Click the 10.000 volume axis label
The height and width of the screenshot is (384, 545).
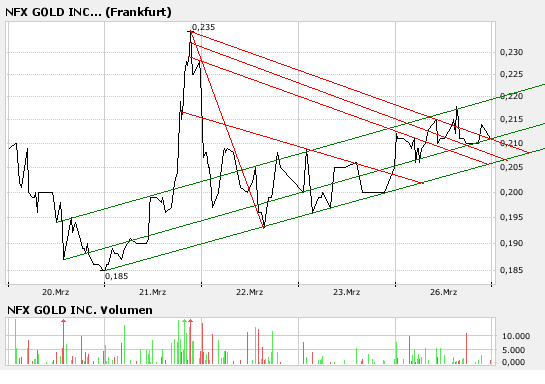pos(516,336)
